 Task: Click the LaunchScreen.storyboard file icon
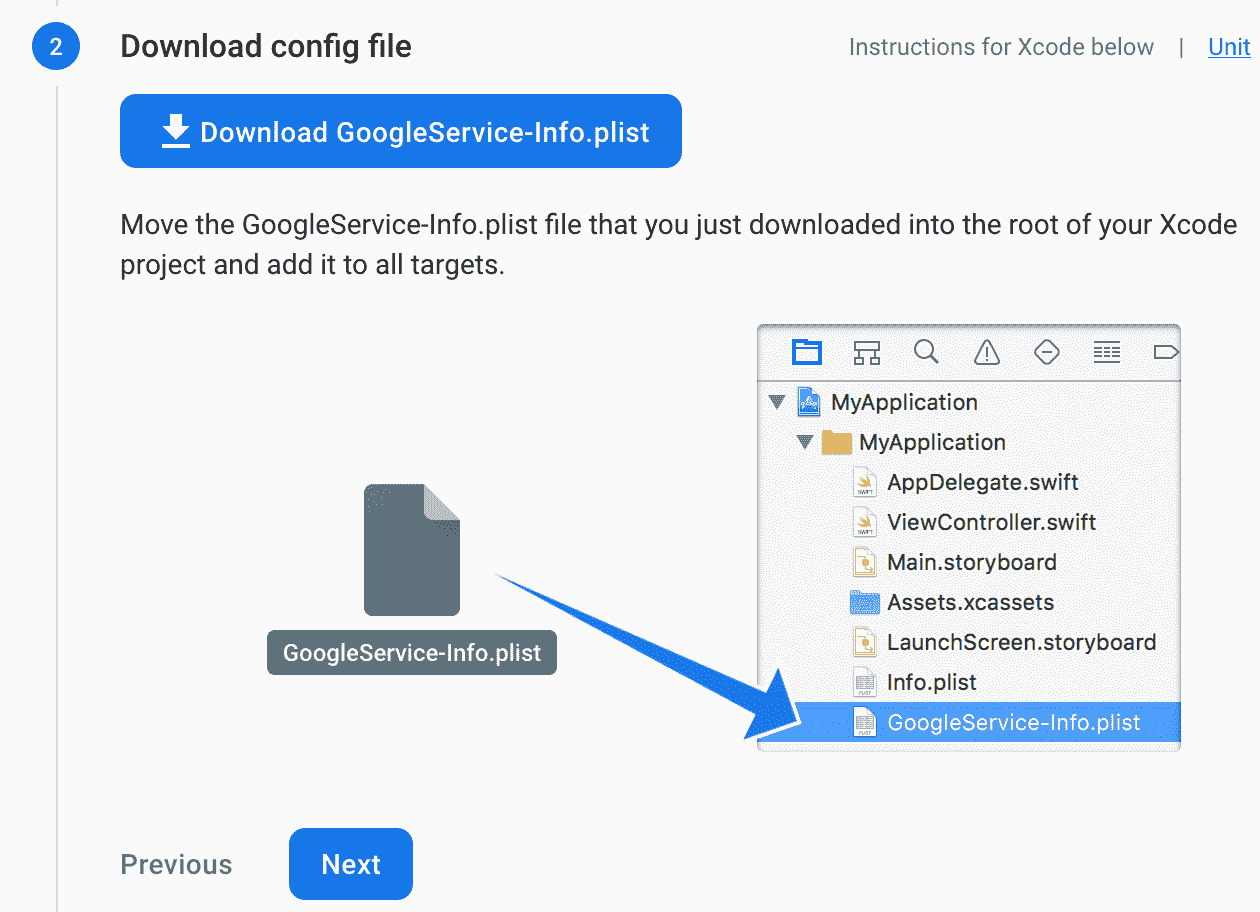864,642
